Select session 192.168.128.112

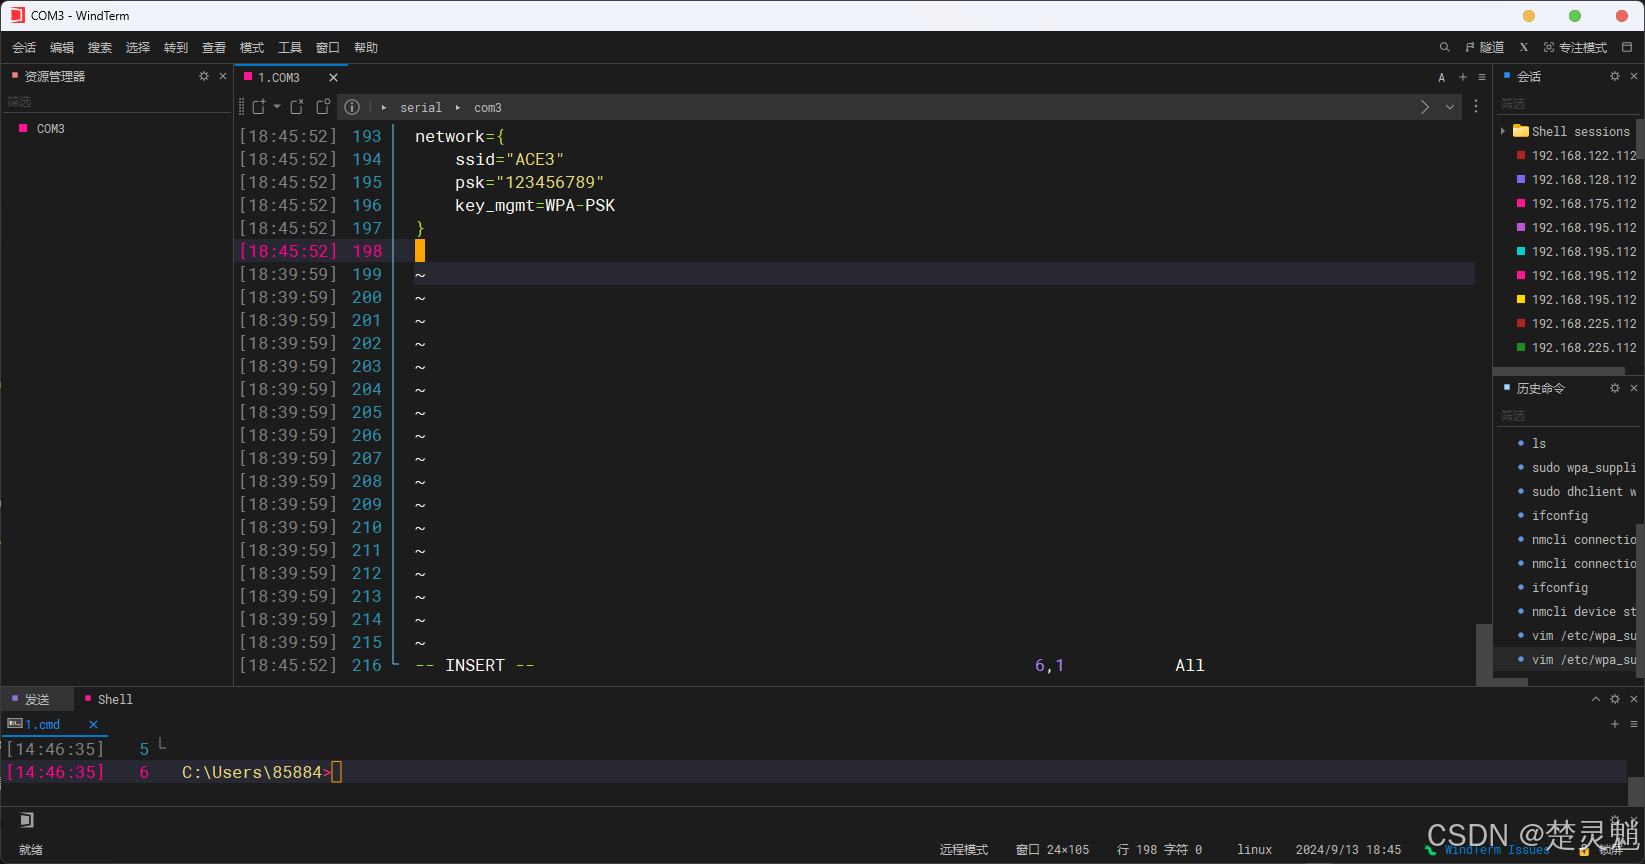[1584, 180]
